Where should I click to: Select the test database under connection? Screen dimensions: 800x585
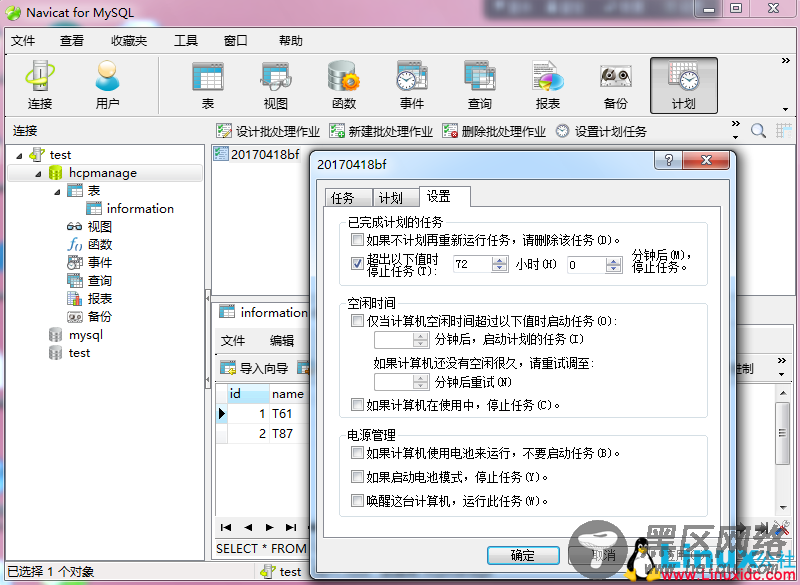(69, 352)
